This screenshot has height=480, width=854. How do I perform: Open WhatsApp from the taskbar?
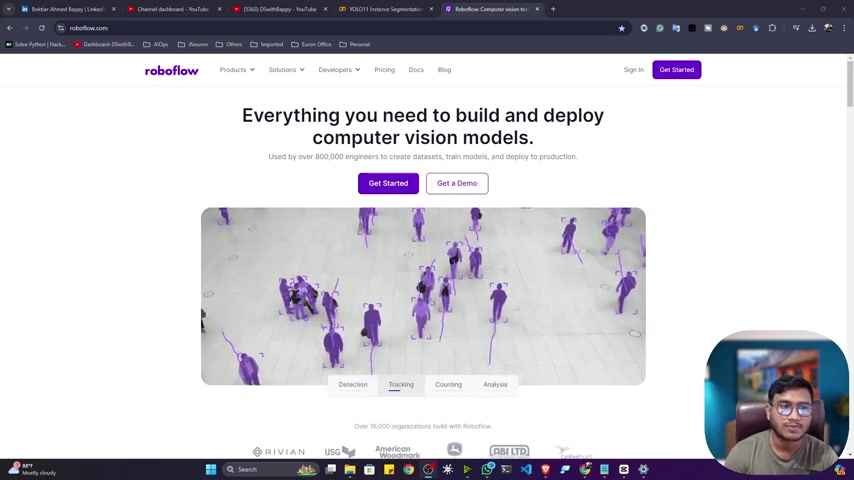tap(487, 469)
